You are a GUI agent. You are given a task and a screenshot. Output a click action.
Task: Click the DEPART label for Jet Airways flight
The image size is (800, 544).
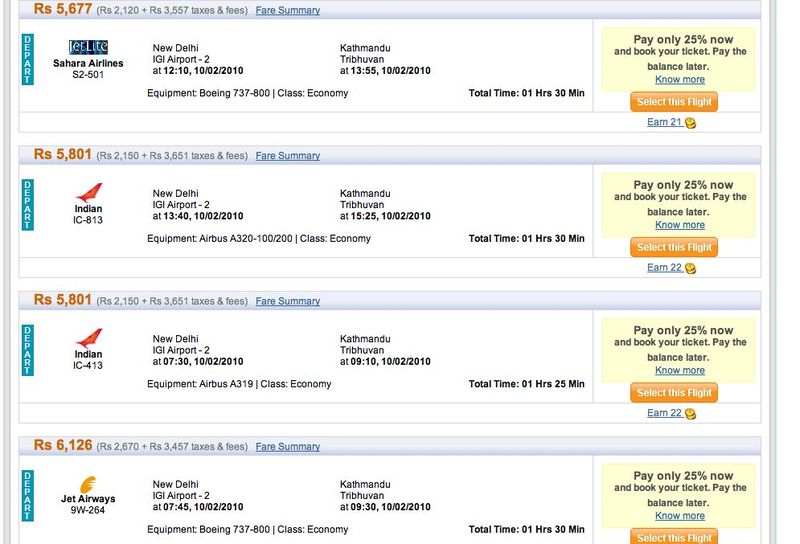tap(28, 496)
